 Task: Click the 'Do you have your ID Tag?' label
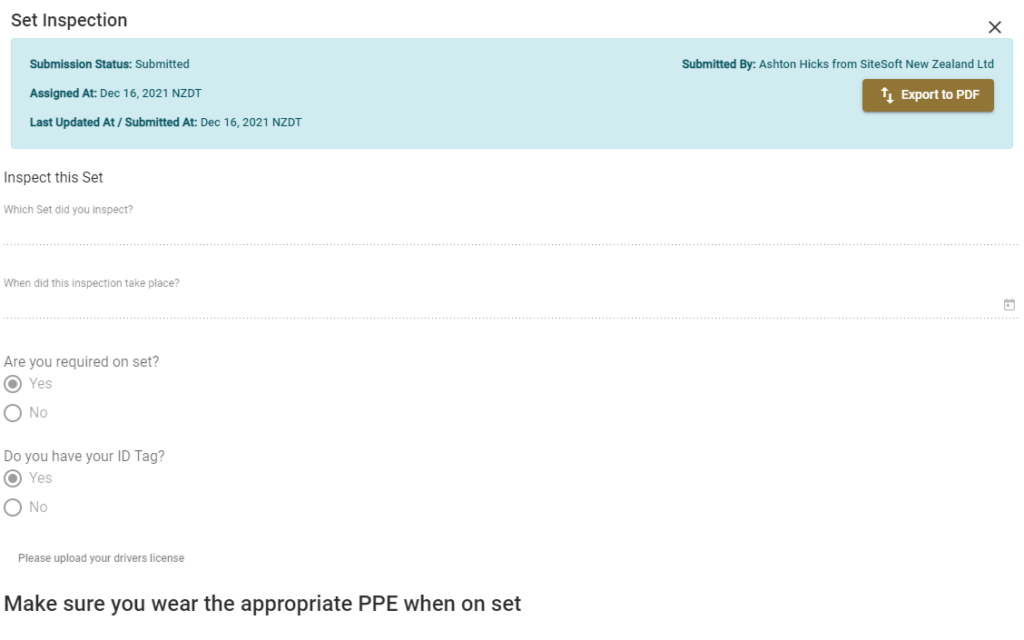click(84, 456)
